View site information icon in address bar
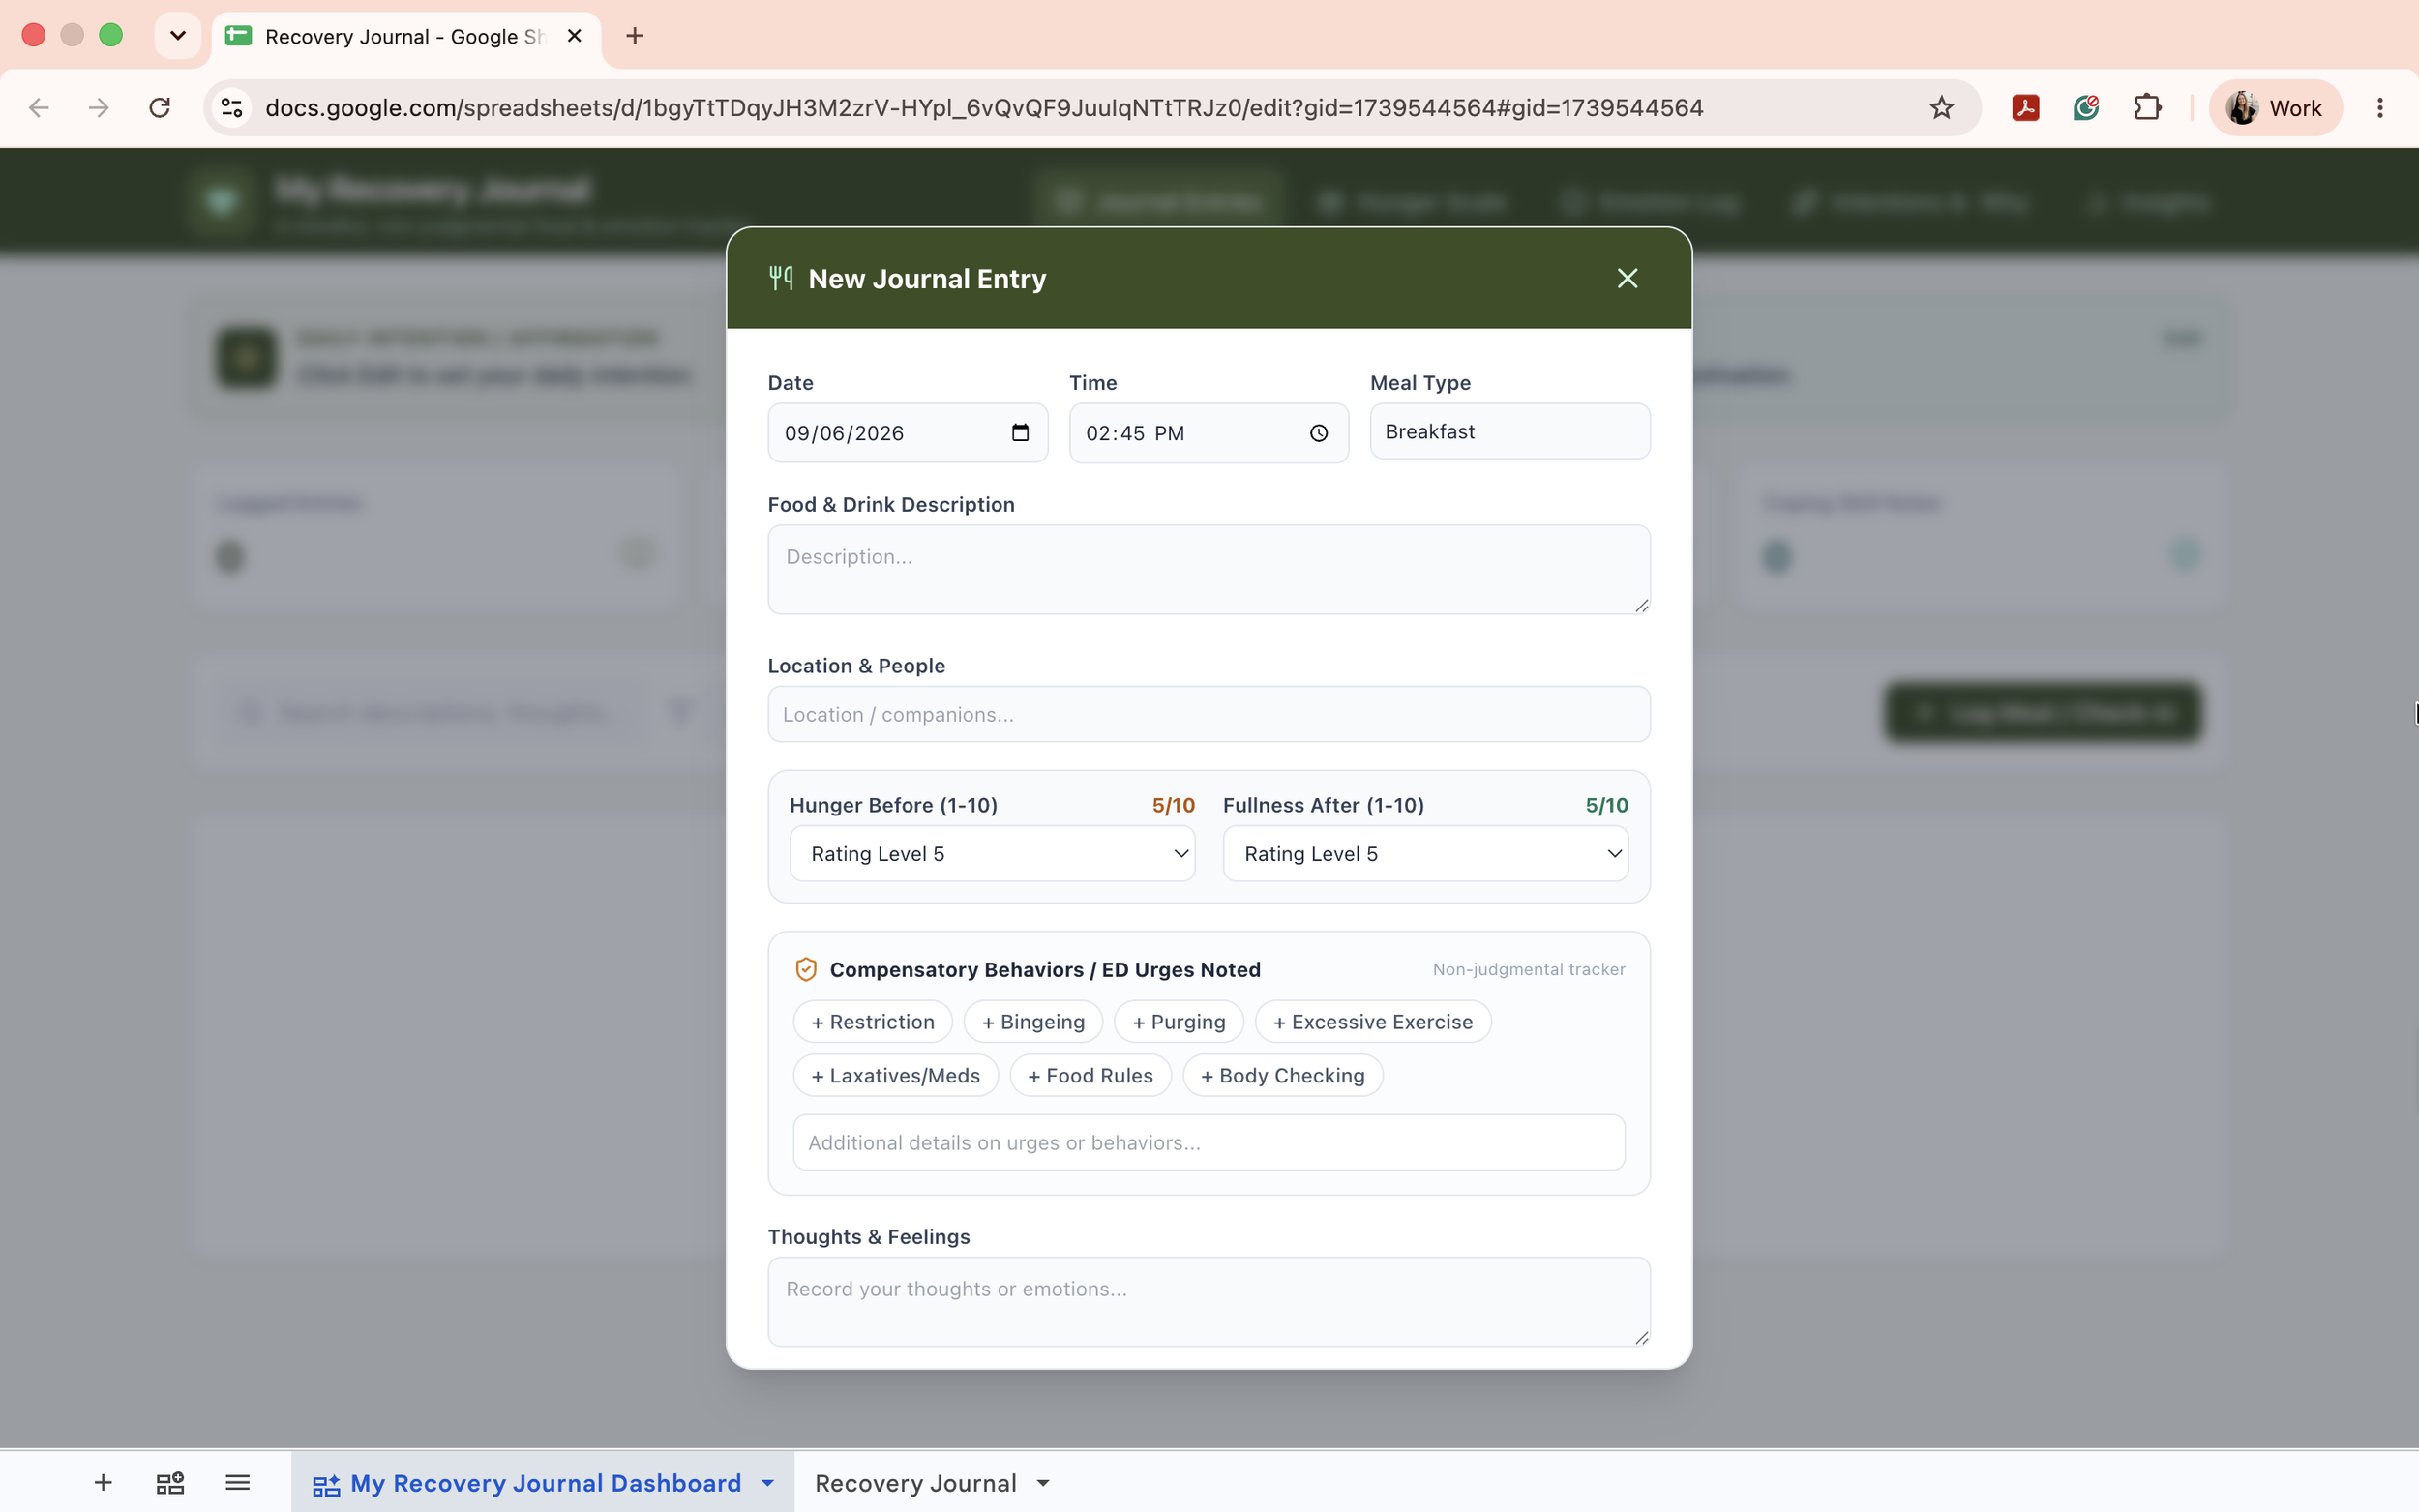 232,108
